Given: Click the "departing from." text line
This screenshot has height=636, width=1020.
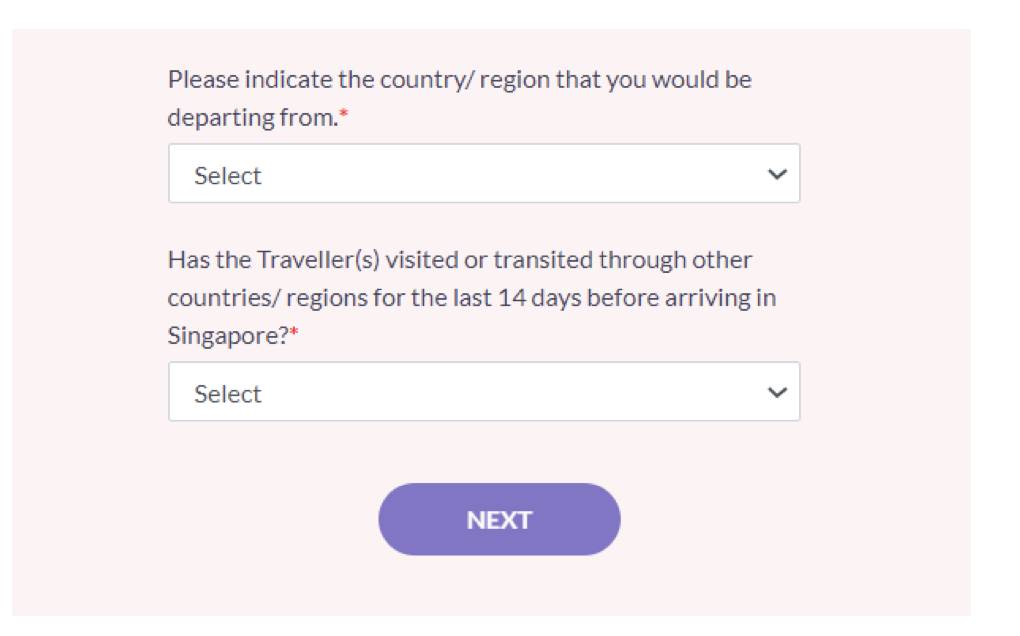Looking at the screenshot, I should [x=251, y=118].
